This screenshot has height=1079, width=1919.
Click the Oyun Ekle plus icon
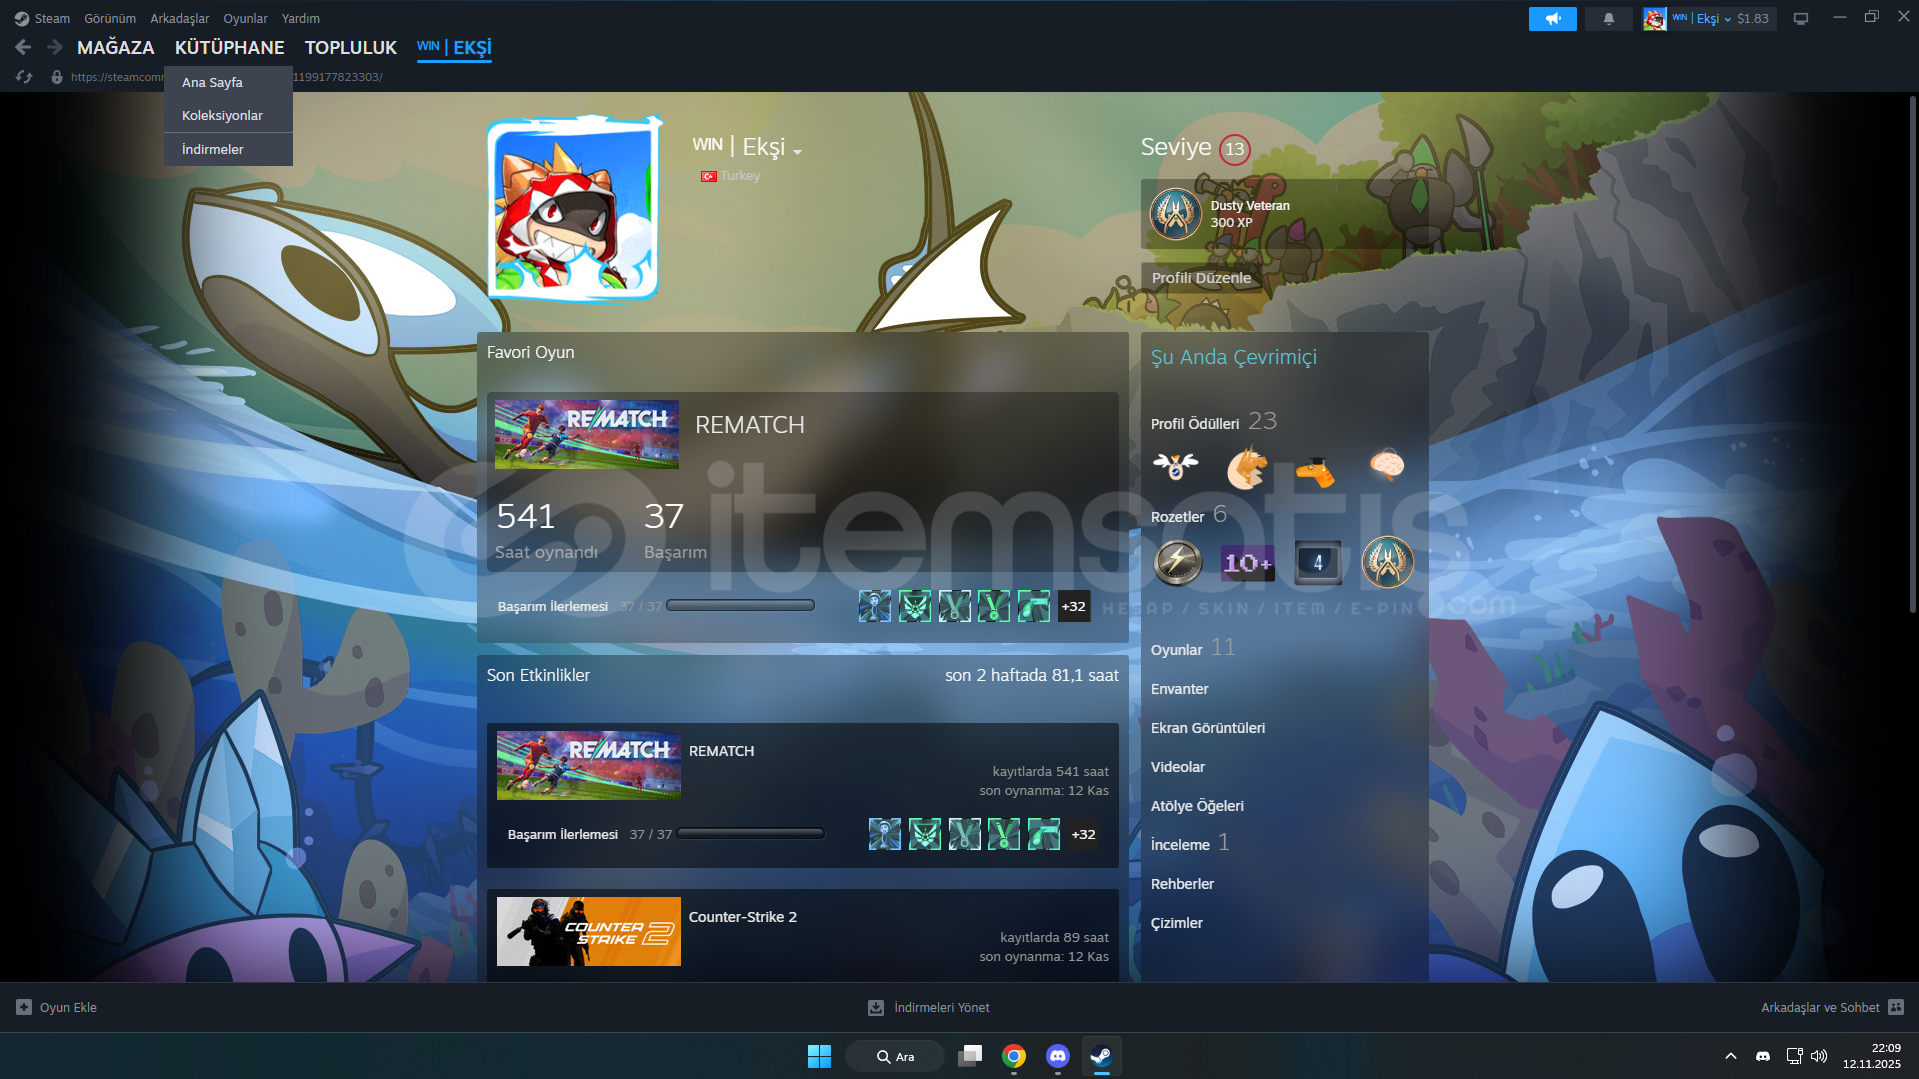coord(24,1007)
